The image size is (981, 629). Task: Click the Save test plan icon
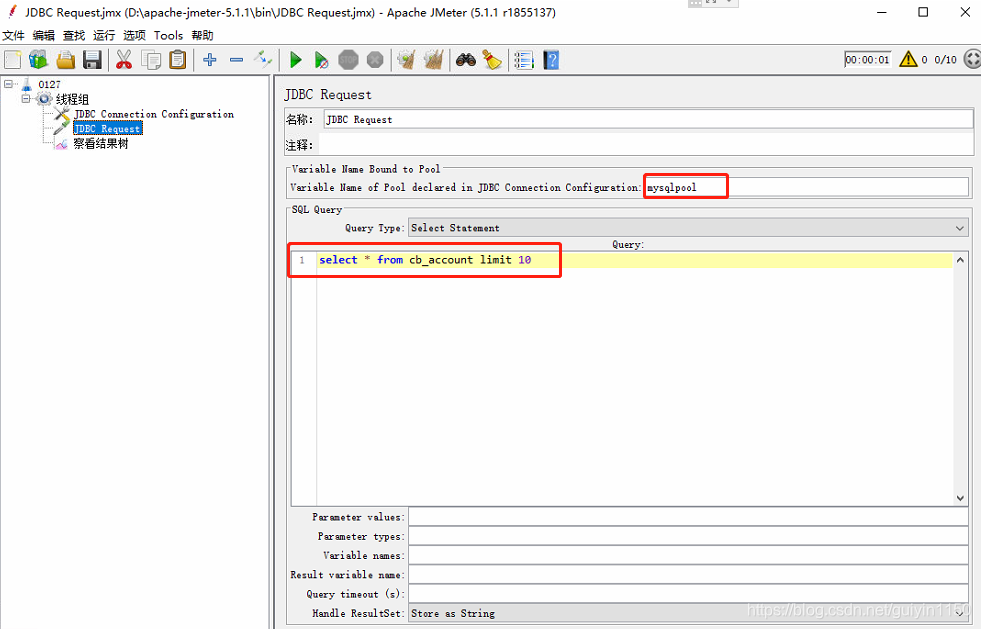(92, 59)
